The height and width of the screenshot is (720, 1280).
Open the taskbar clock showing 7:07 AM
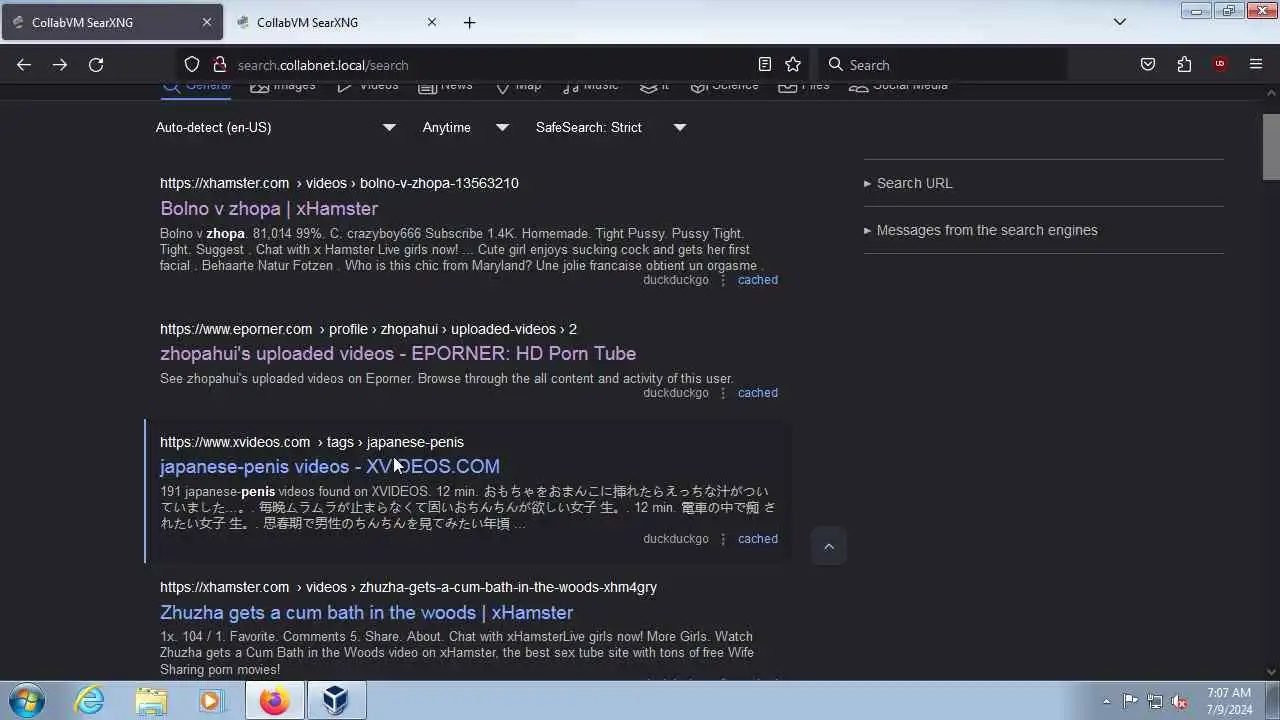coord(1229,692)
